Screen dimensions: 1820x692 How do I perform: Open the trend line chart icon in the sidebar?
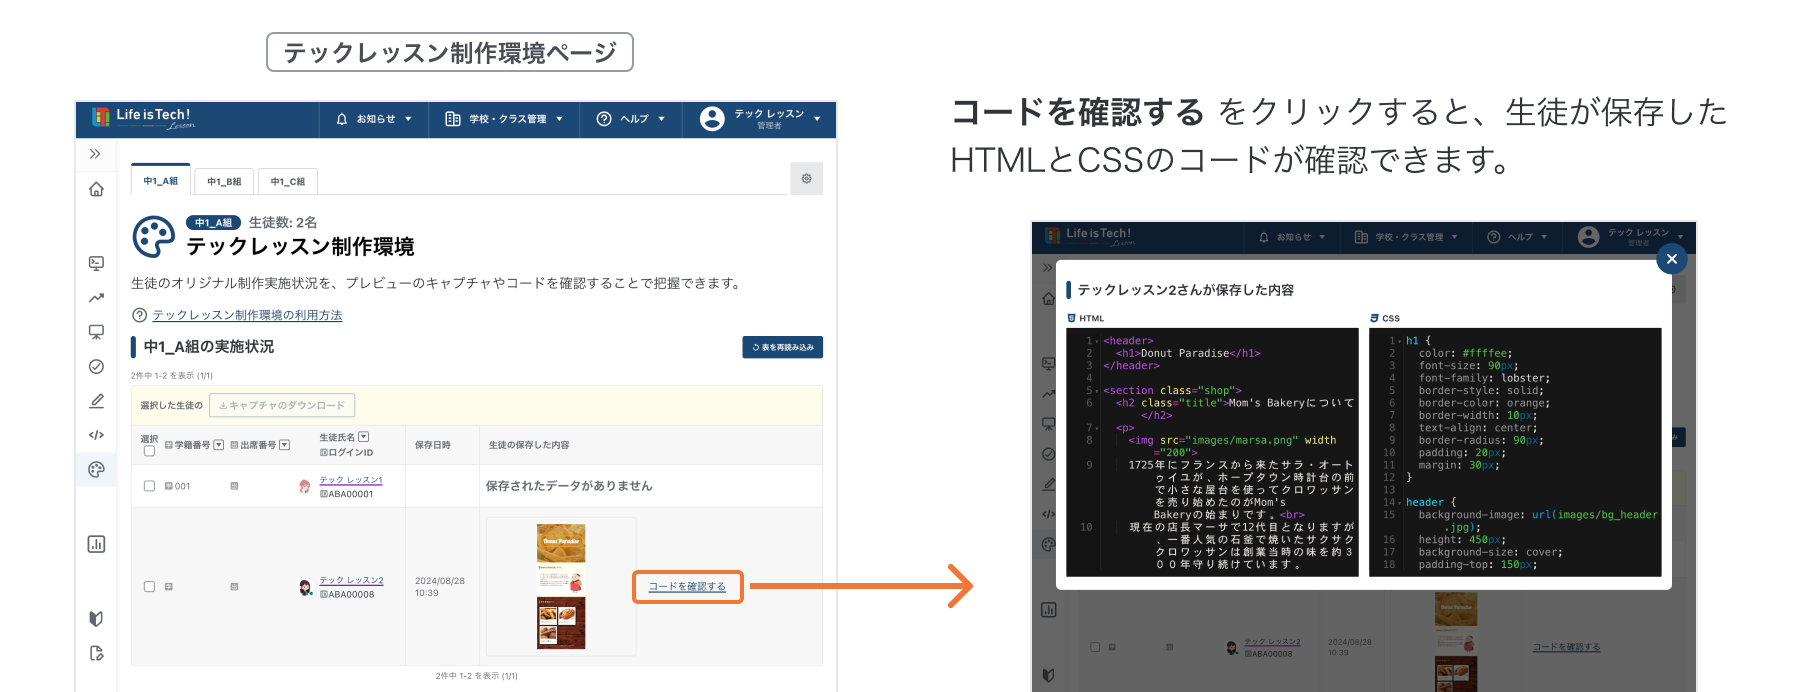(x=96, y=297)
